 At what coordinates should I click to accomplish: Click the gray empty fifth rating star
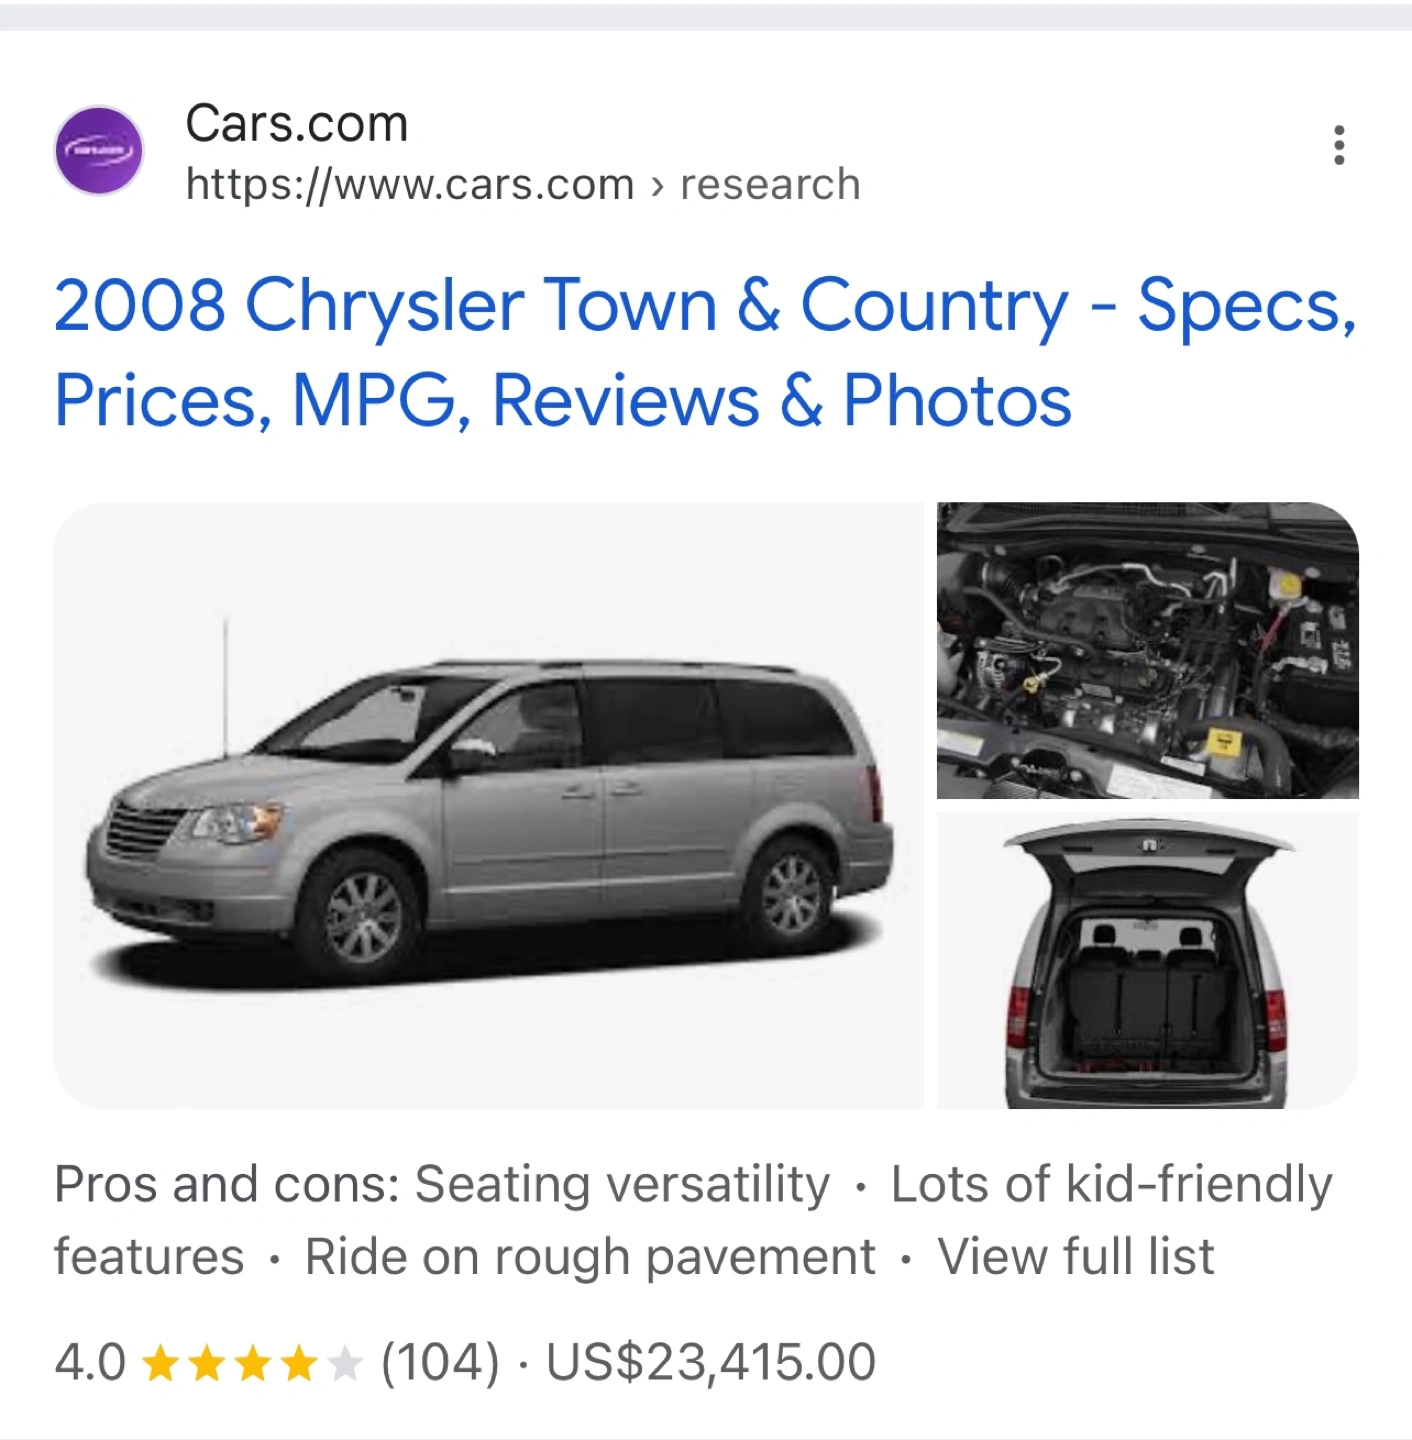pyautogui.click(x=345, y=1363)
